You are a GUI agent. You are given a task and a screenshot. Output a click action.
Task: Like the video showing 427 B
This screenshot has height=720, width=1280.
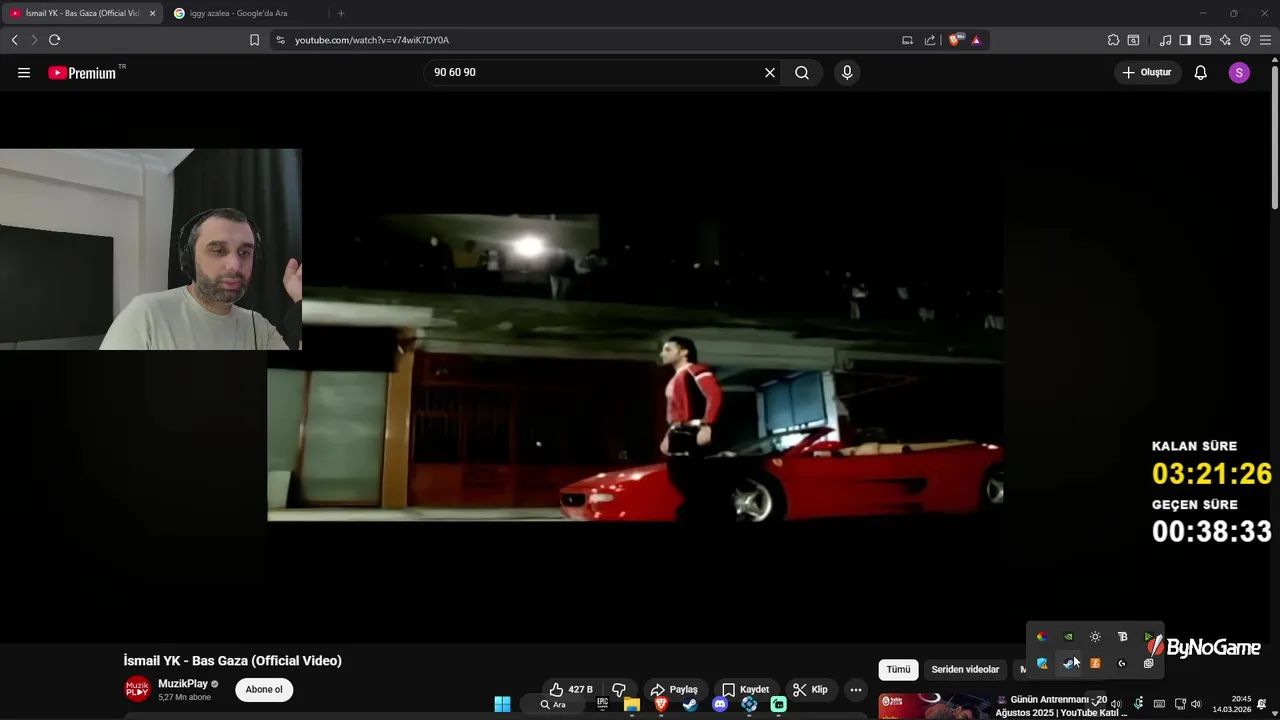571,690
